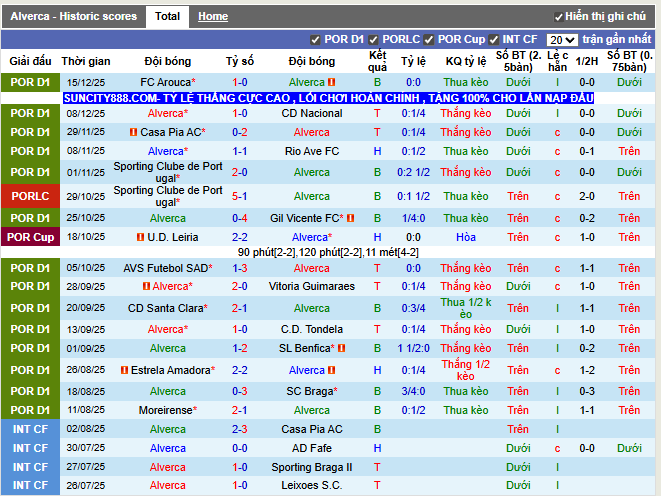Viewport: 662px width, 496px height.
Task: Click the INT CF label on 02/08/25 row
Action: pyautogui.click(x=30, y=429)
